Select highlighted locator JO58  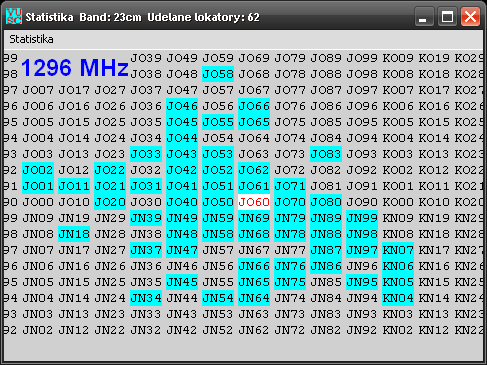coord(218,74)
